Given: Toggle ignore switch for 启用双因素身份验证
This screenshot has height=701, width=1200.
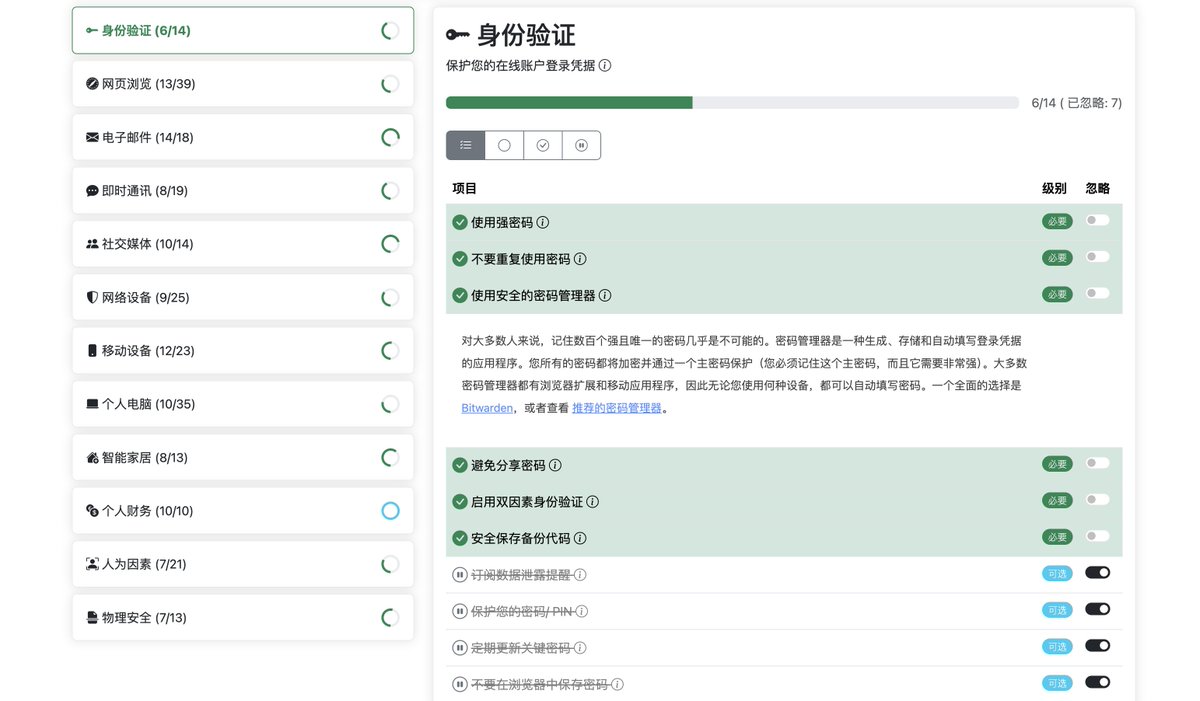Looking at the screenshot, I should click(x=1097, y=499).
